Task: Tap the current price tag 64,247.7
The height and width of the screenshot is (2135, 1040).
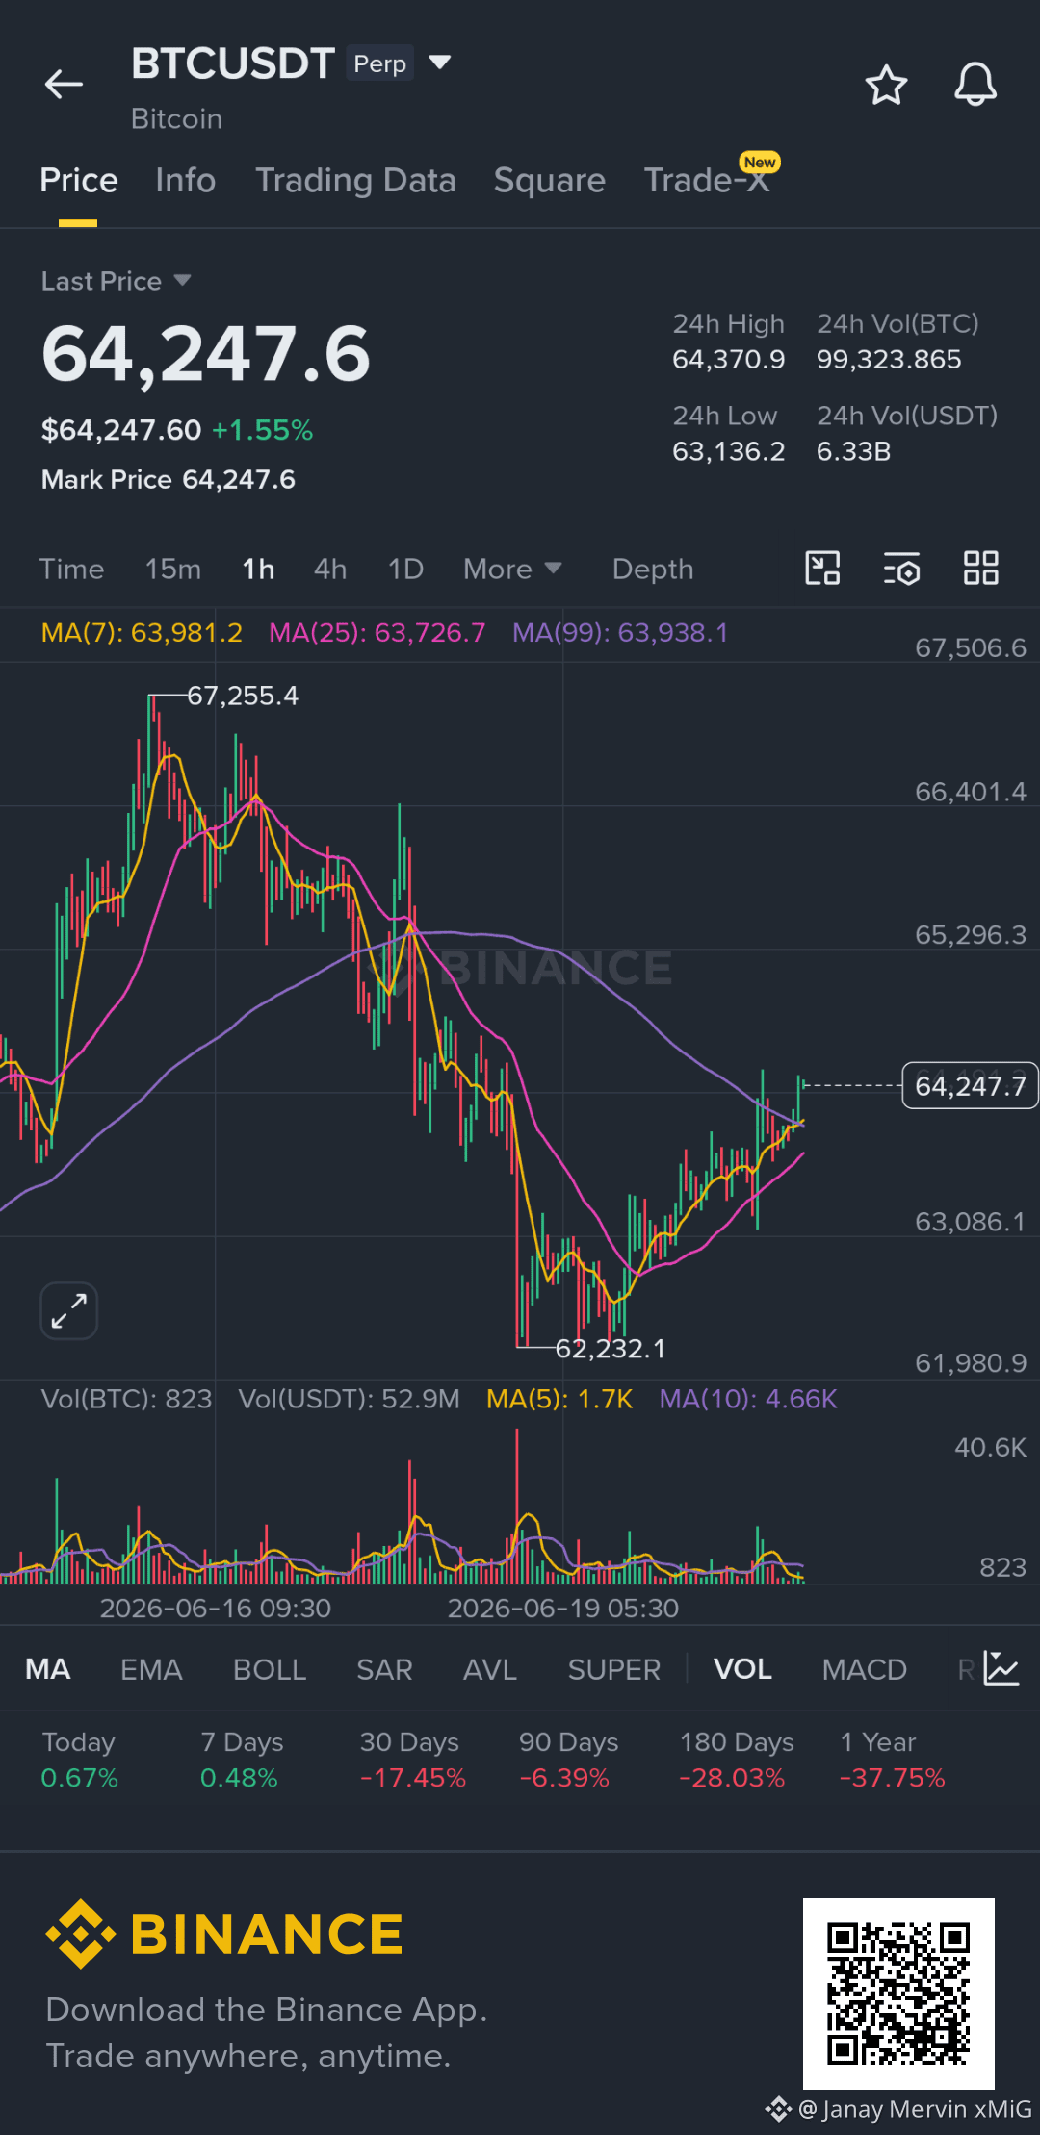Action: pos(970,1086)
